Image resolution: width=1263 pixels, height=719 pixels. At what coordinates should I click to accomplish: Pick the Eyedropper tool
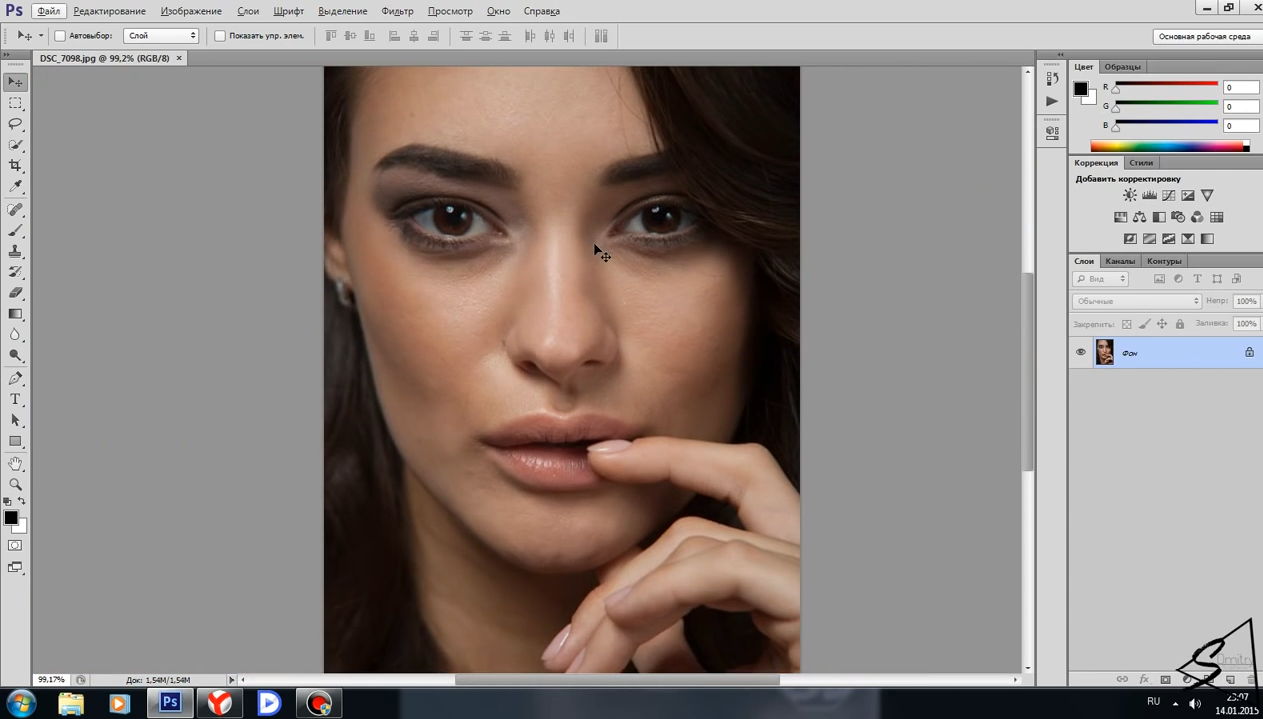tap(15, 187)
